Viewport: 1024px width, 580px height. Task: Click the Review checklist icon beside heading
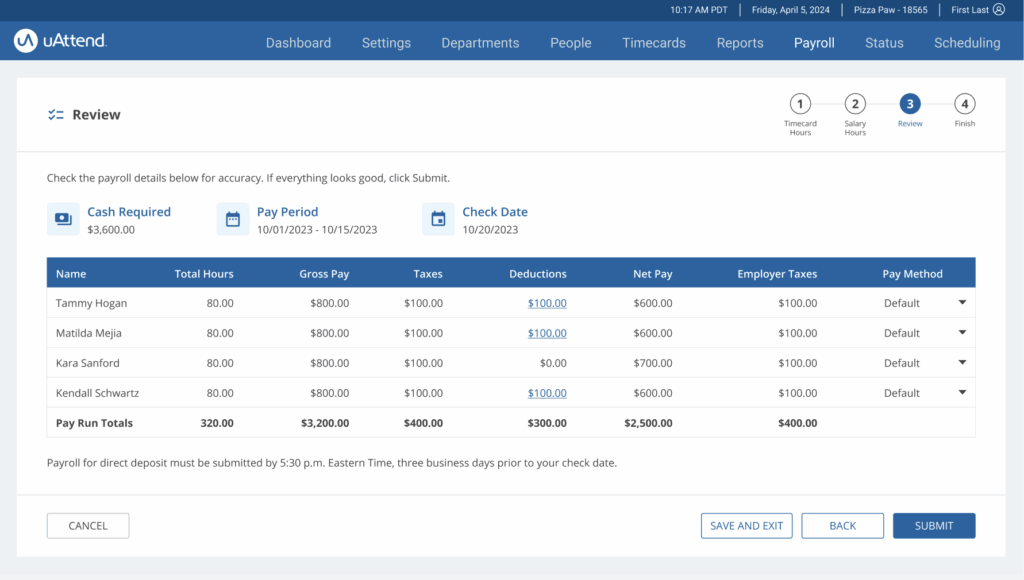click(x=56, y=115)
